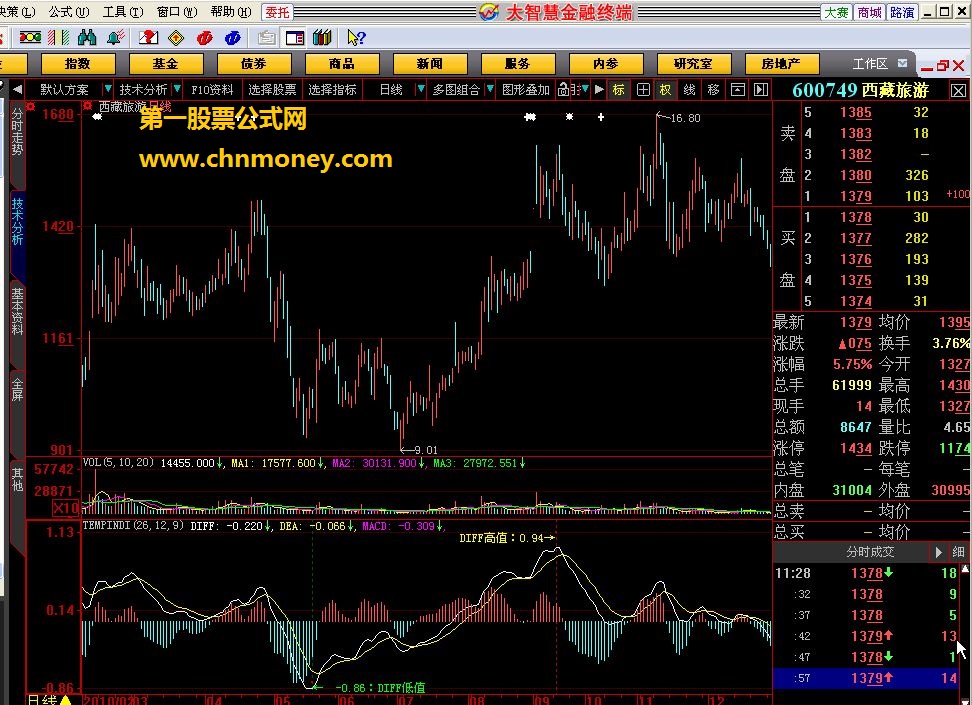Viewport: 972px width, 705px height.
Task: Click the right play arrow on chart toolbar
Action: pos(599,90)
